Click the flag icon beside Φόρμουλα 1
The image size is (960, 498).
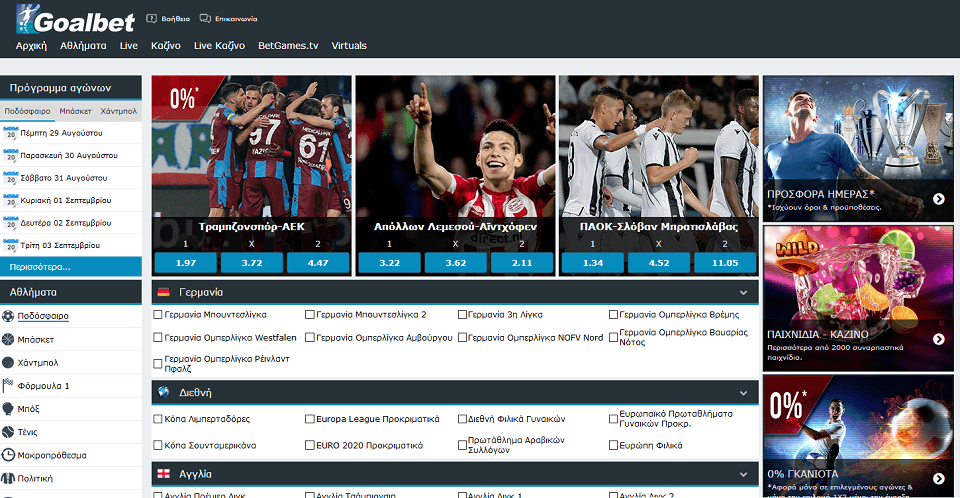8,385
